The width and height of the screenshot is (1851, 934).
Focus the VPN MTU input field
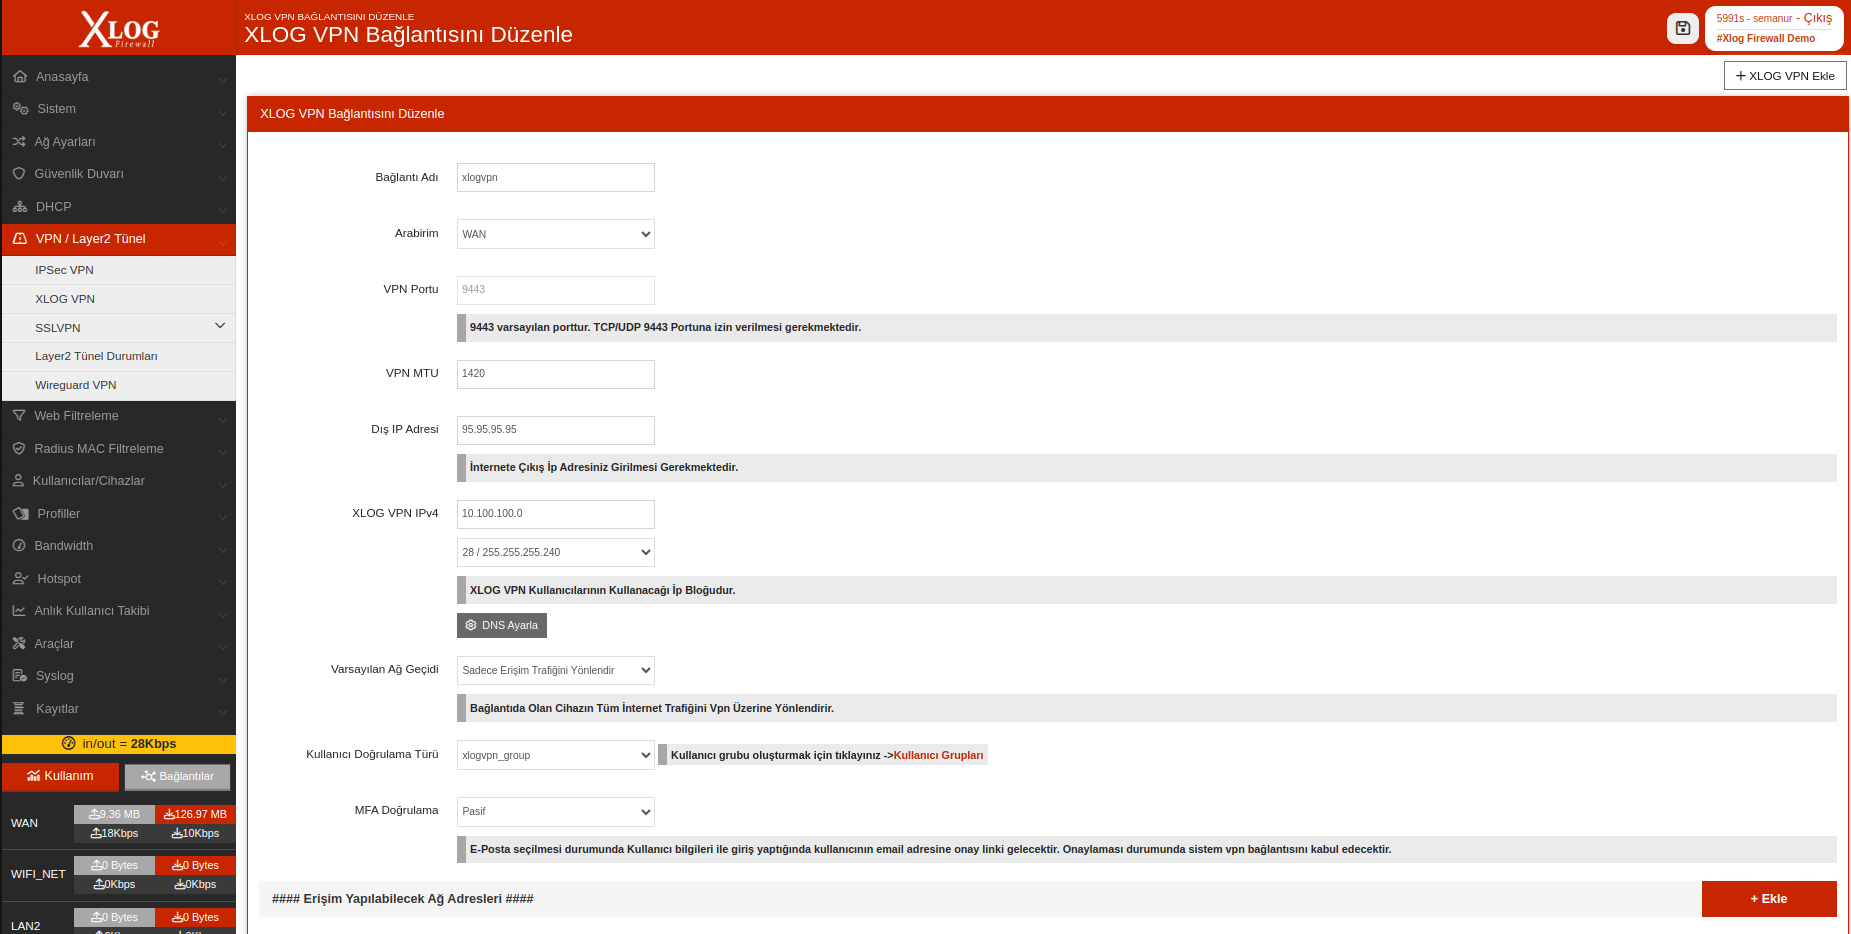(556, 374)
